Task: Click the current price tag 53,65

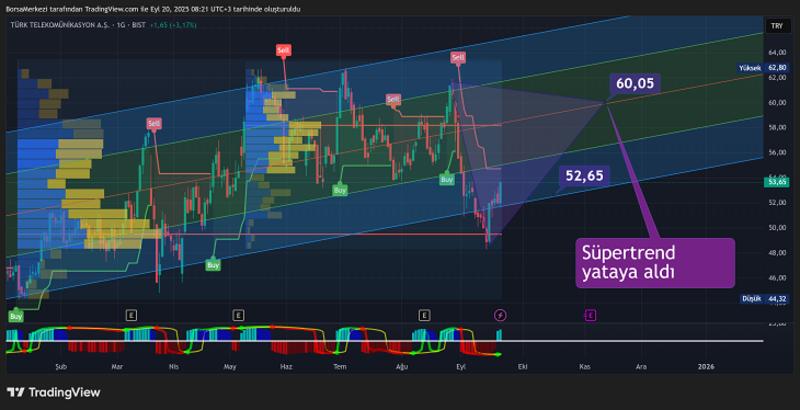Action: [777, 182]
